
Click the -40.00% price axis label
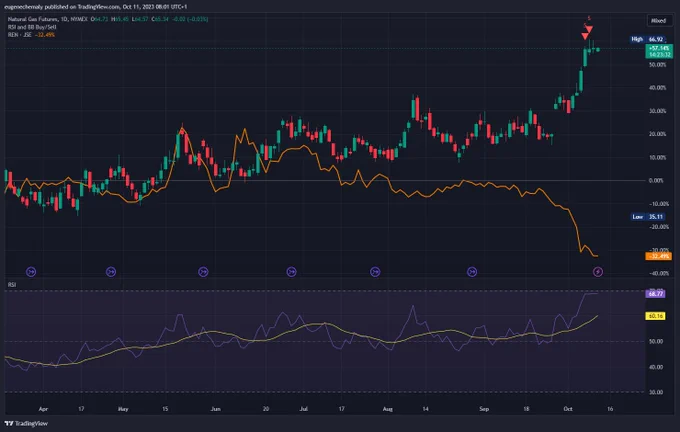click(658, 273)
